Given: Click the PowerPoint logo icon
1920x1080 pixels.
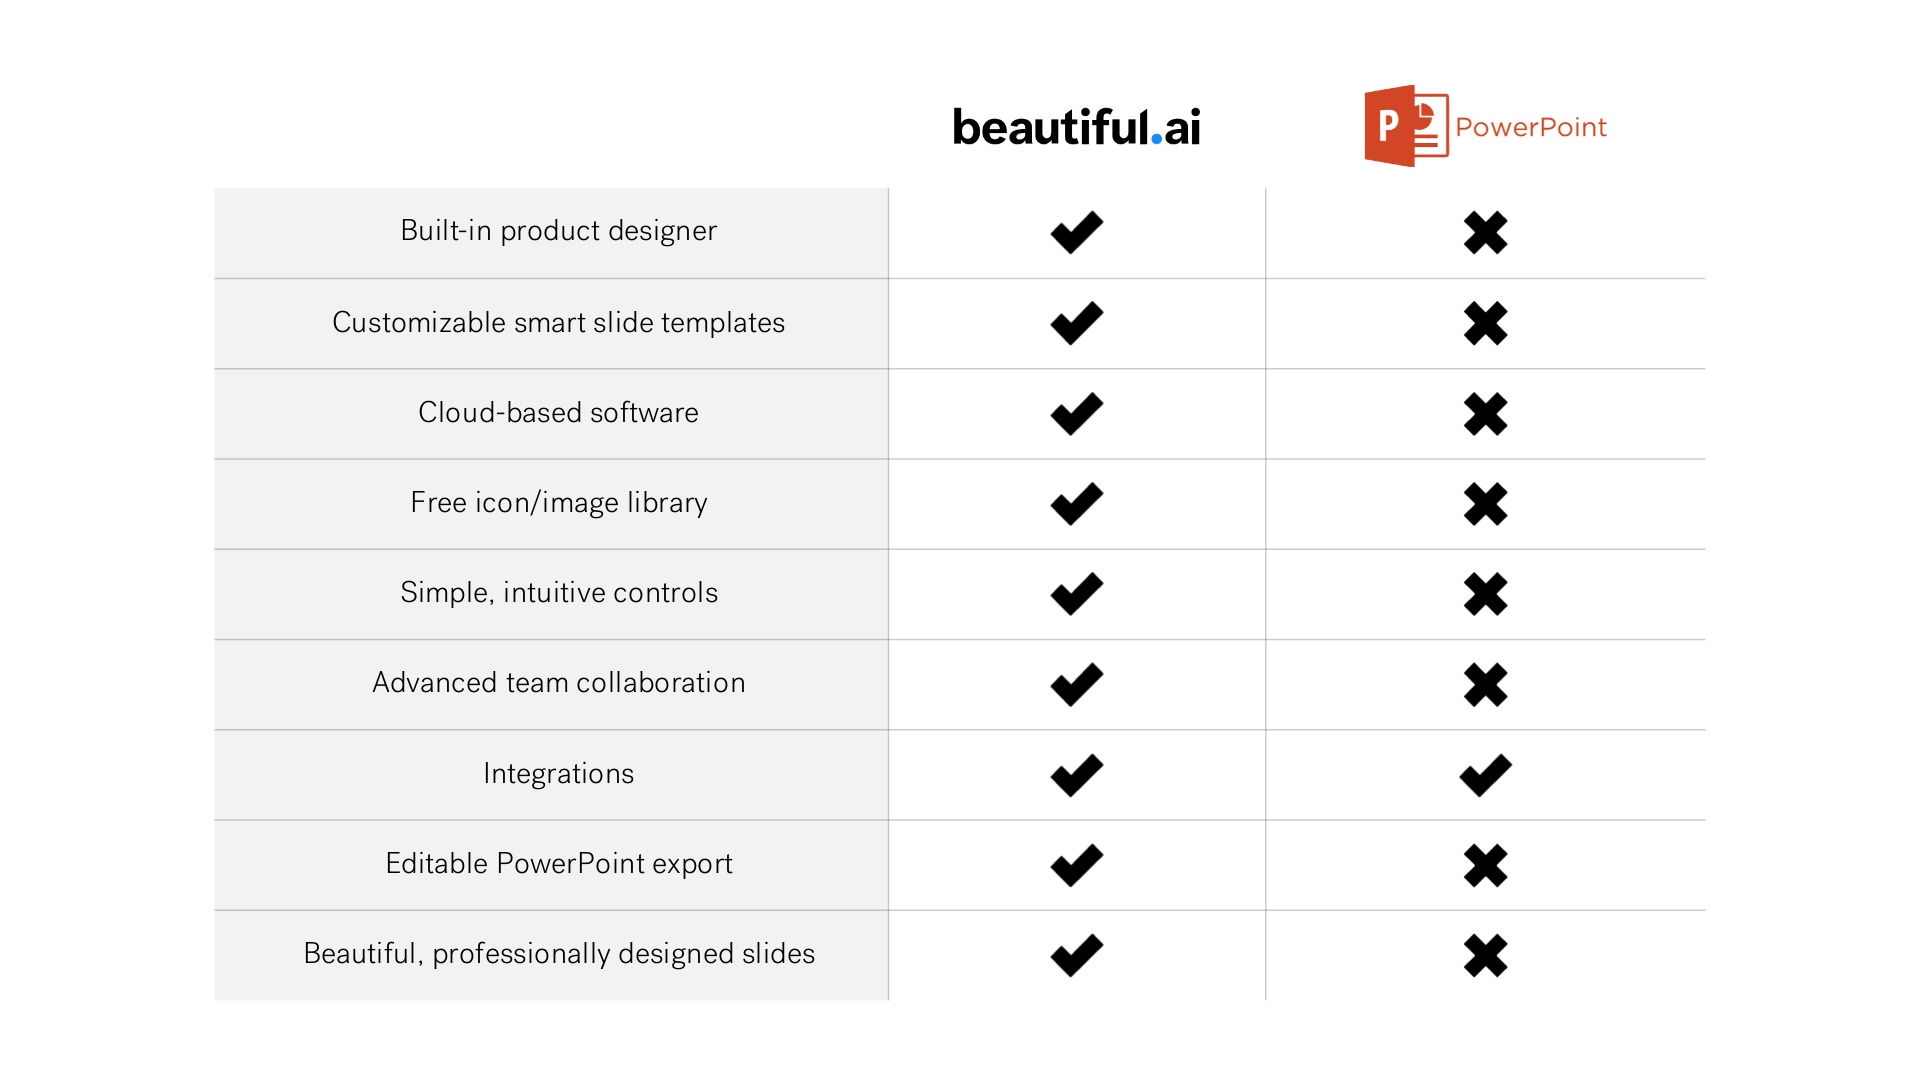Looking at the screenshot, I should pyautogui.click(x=1406, y=126).
